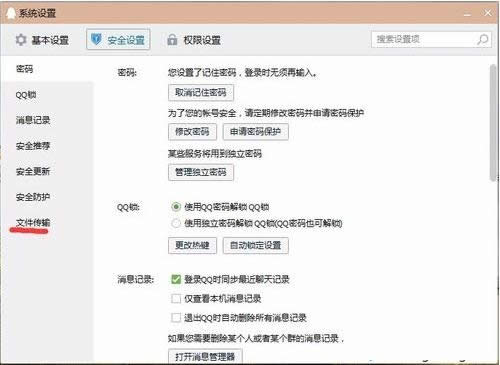Image resolution: width=500 pixels, height=365 pixels.
Task: Minimize the 系统设置 window
Action: 468,14
